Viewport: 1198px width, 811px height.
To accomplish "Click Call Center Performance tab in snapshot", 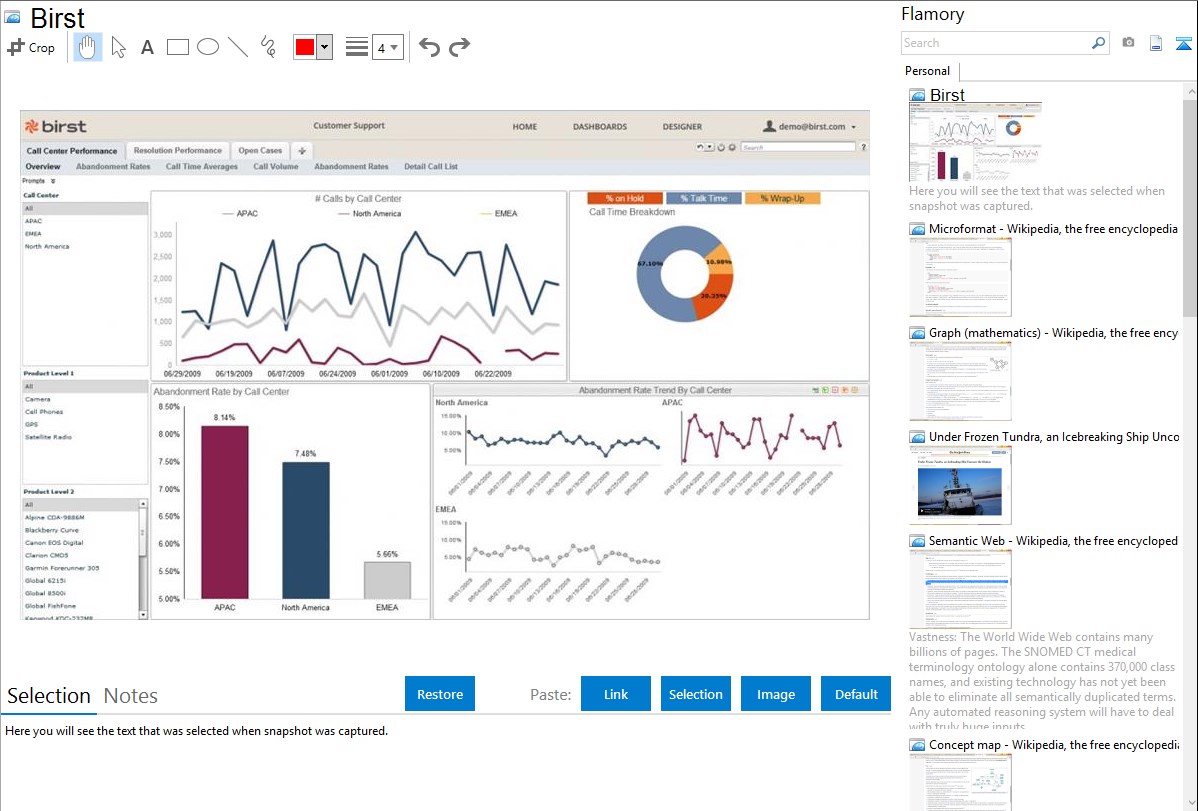I will pyautogui.click(x=72, y=151).
